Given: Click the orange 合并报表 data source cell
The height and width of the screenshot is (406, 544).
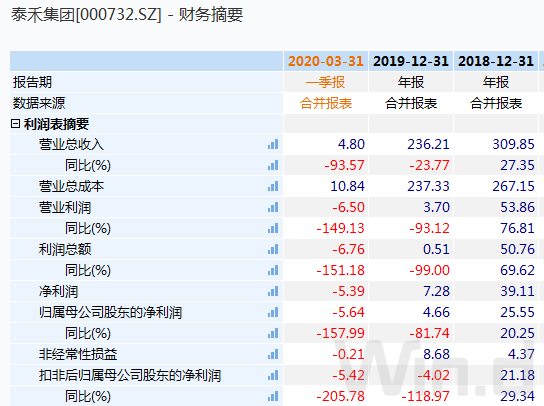Looking at the screenshot, I should (x=325, y=103).
